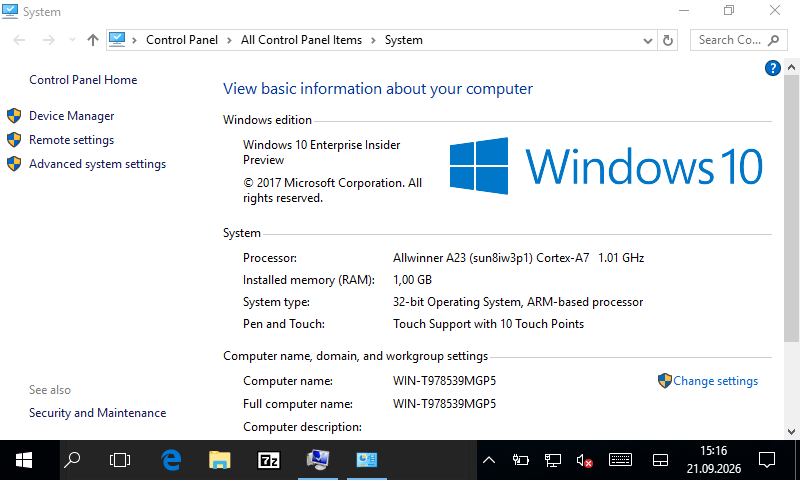Click 'Touch Support with 10 Touch Points'
This screenshot has height=480, width=800.
point(488,324)
